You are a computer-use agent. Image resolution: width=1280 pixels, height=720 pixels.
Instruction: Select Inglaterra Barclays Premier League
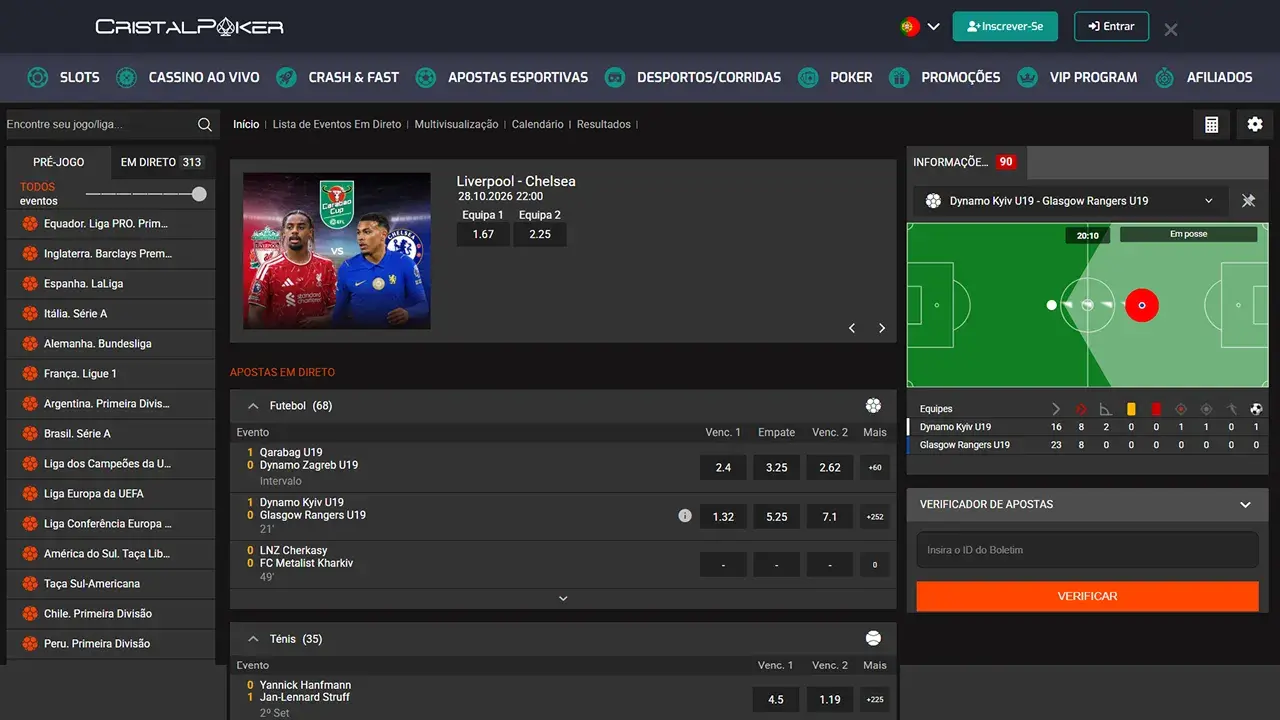click(x=111, y=254)
